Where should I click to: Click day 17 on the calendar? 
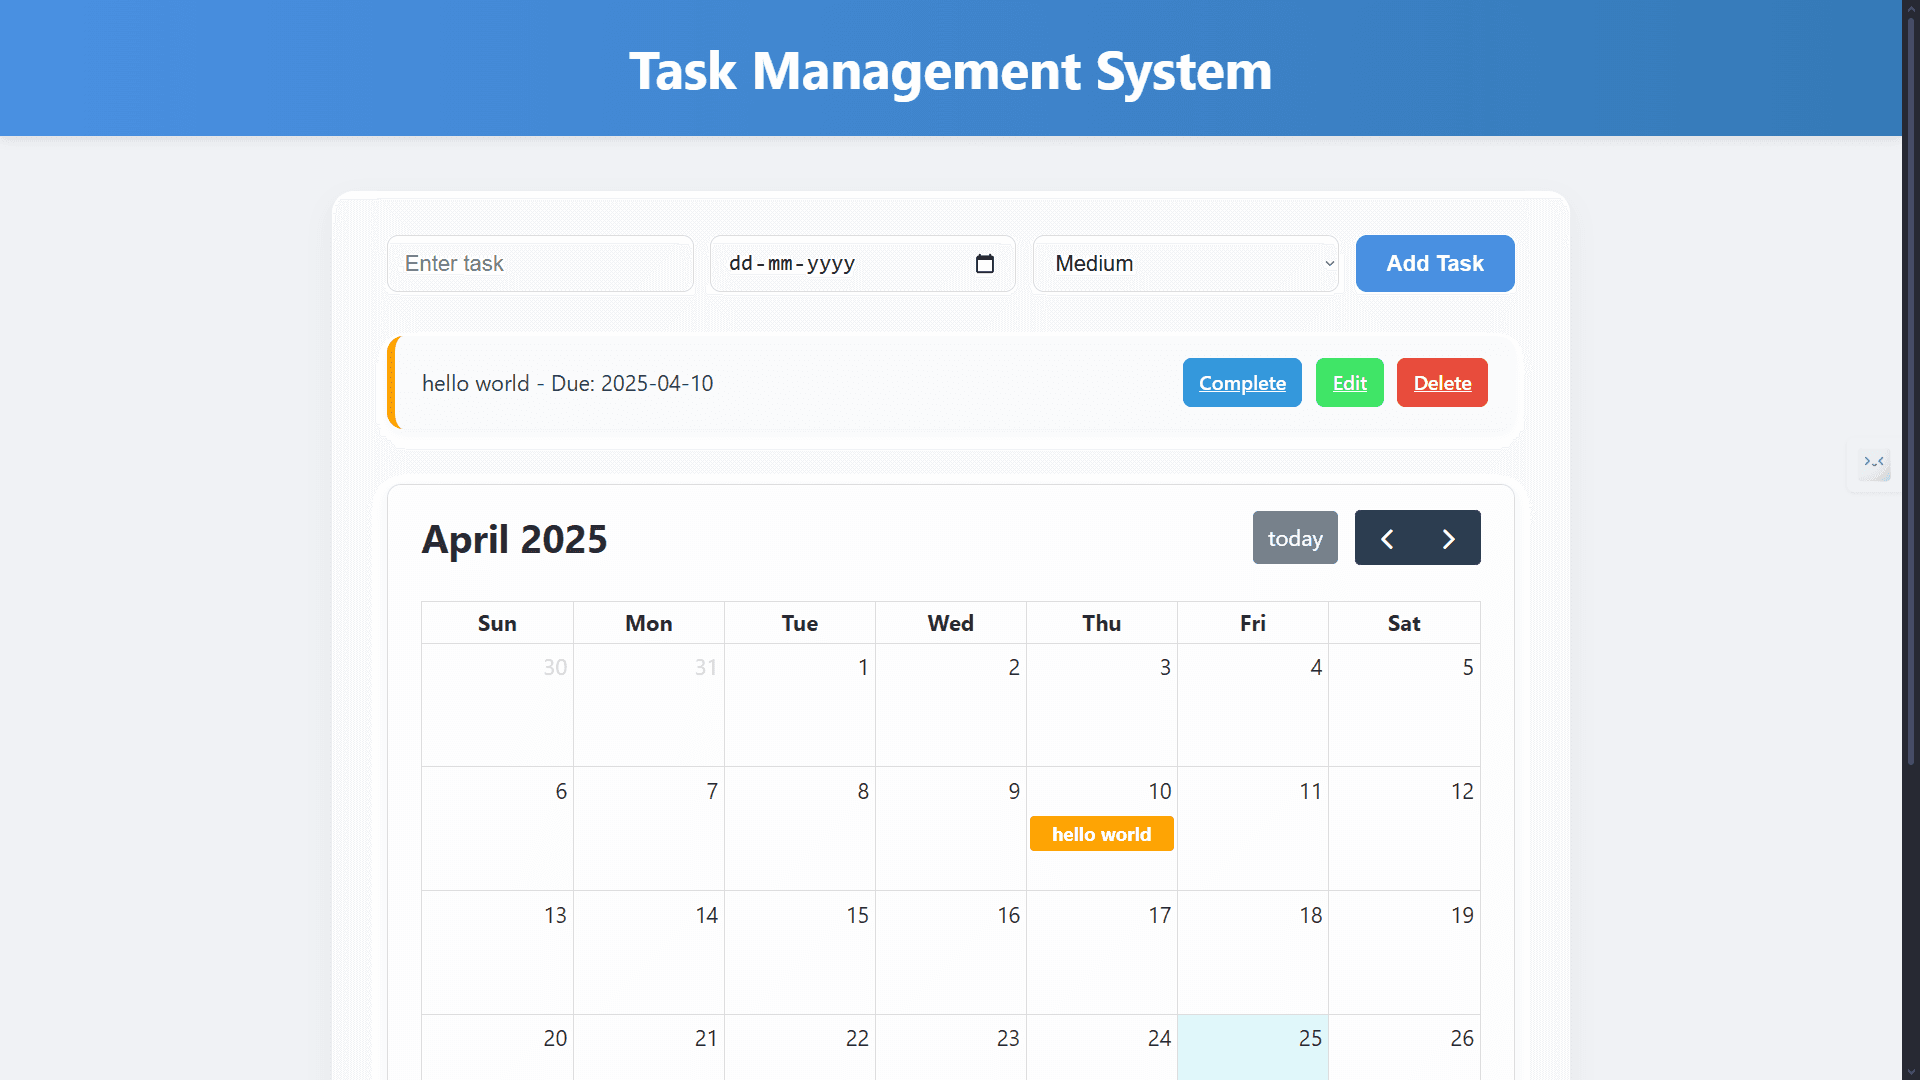[1101, 951]
